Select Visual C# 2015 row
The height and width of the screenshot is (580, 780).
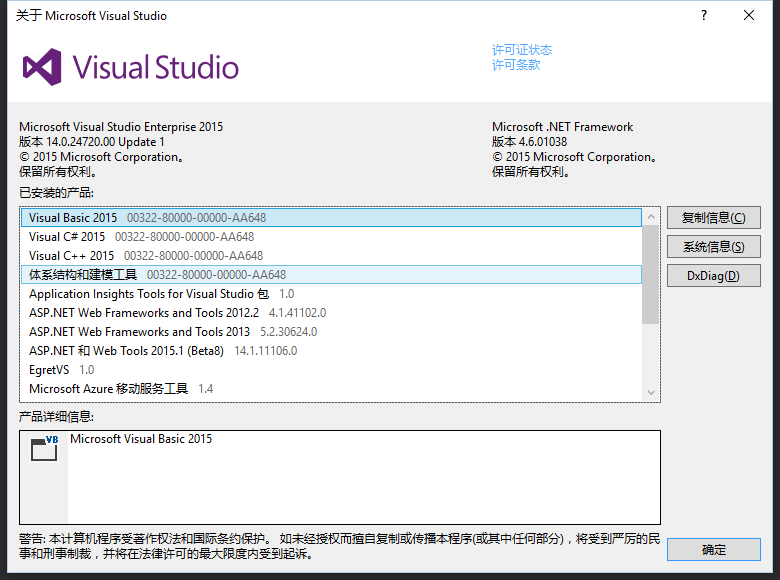(331, 237)
